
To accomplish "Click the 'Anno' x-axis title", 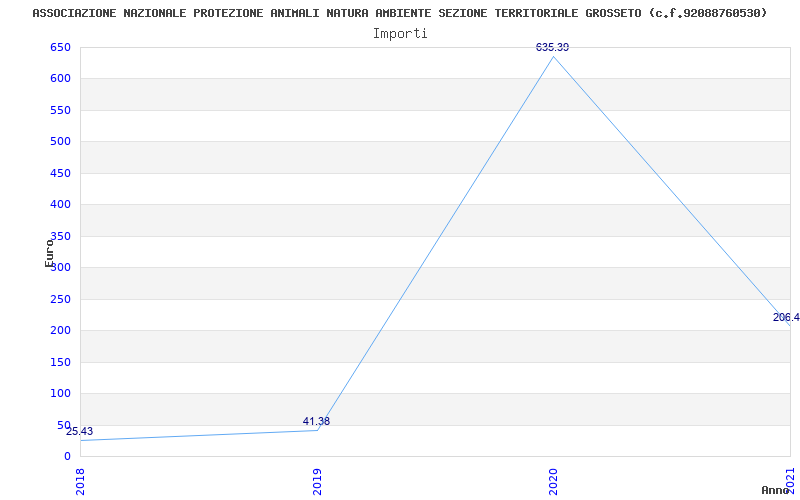I will point(775,490).
